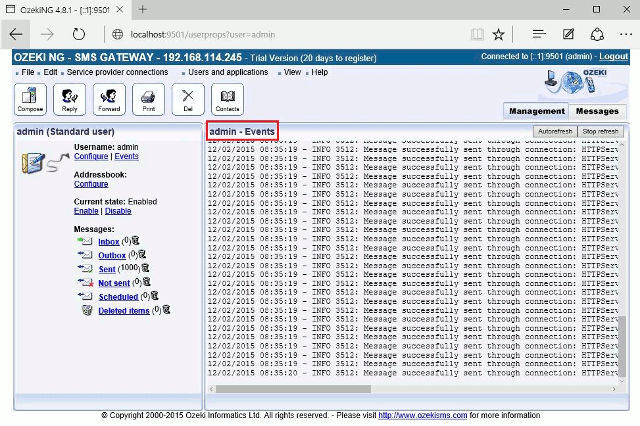Image resolution: width=640 pixels, height=426 pixels.
Task: Click the Del toolbar icon
Action: (188, 99)
